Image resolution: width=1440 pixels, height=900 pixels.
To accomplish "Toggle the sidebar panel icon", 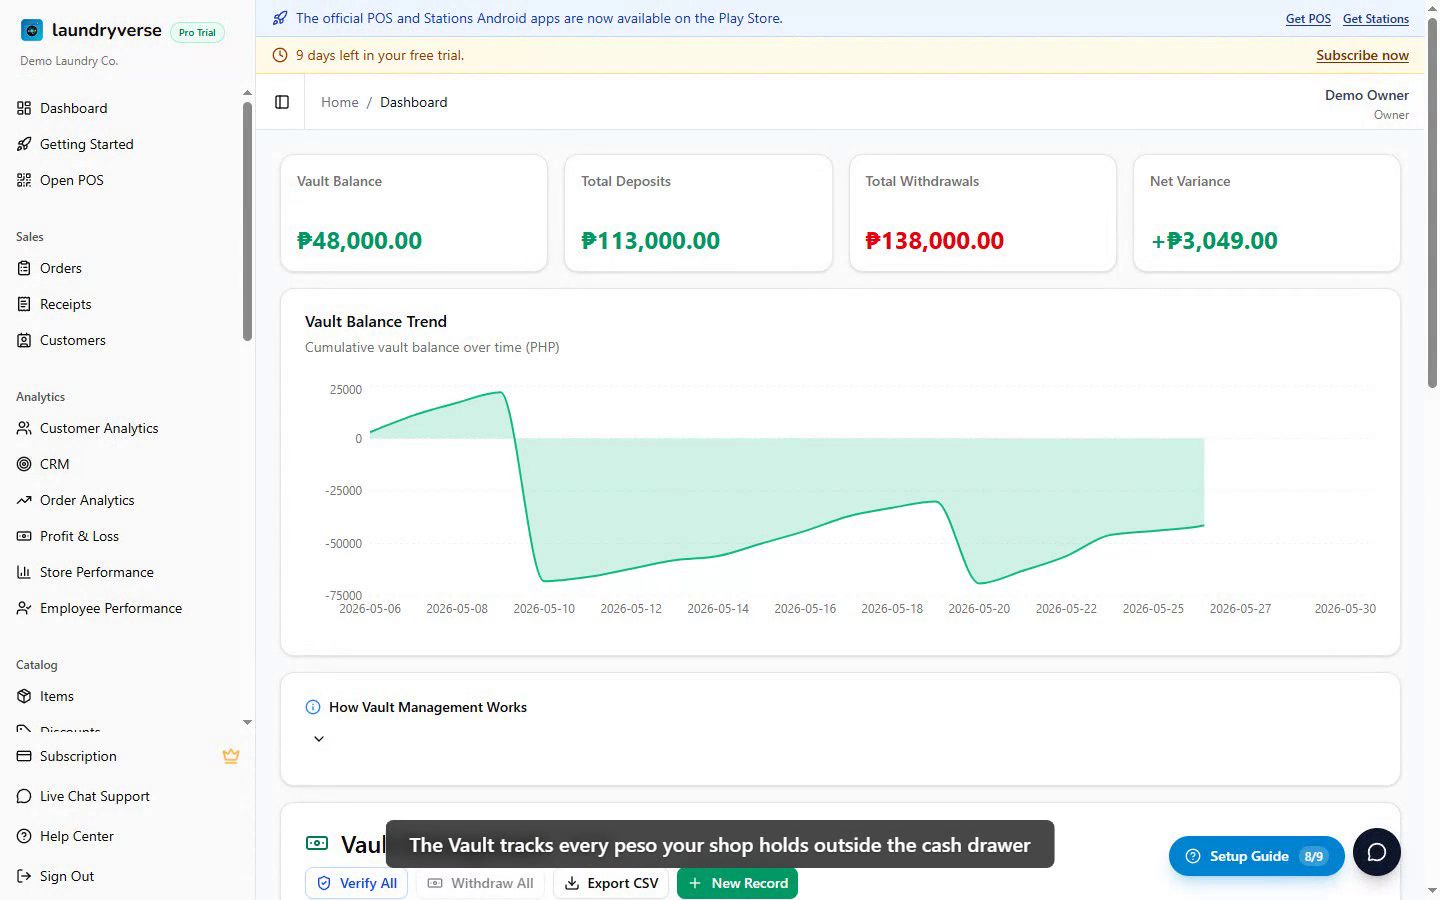I will tap(282, 102).
